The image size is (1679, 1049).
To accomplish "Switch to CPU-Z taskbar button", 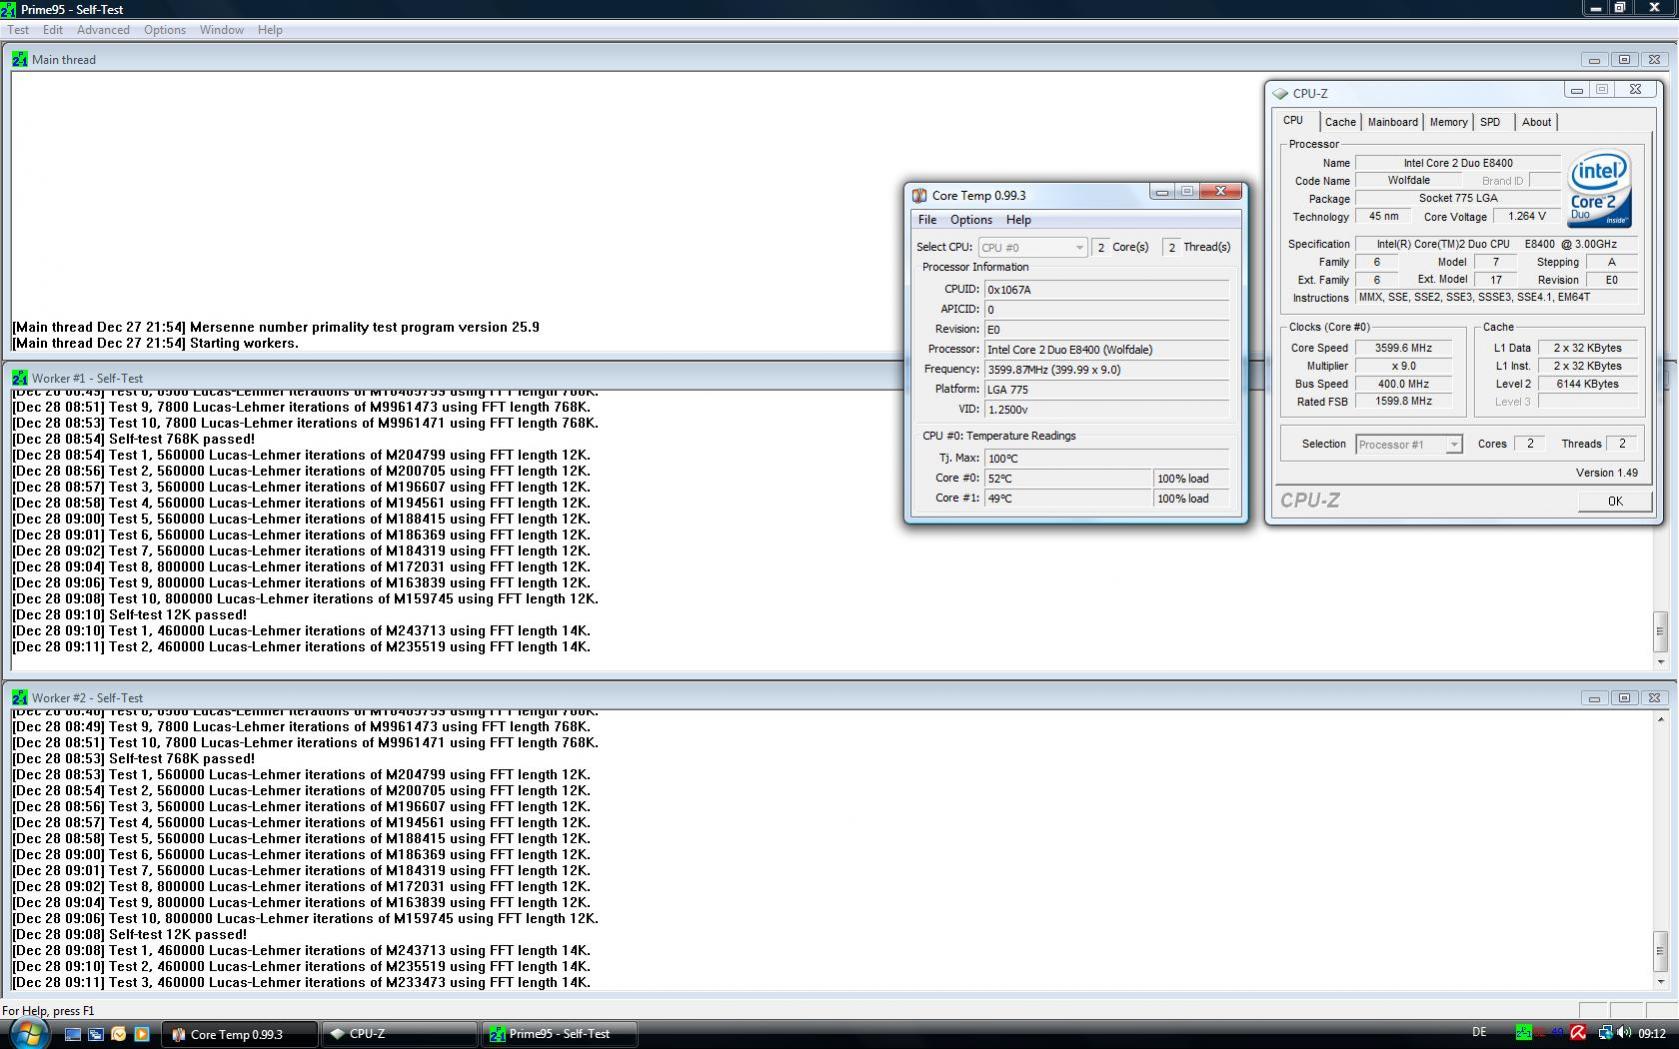I will click(x=400, y=1034).
